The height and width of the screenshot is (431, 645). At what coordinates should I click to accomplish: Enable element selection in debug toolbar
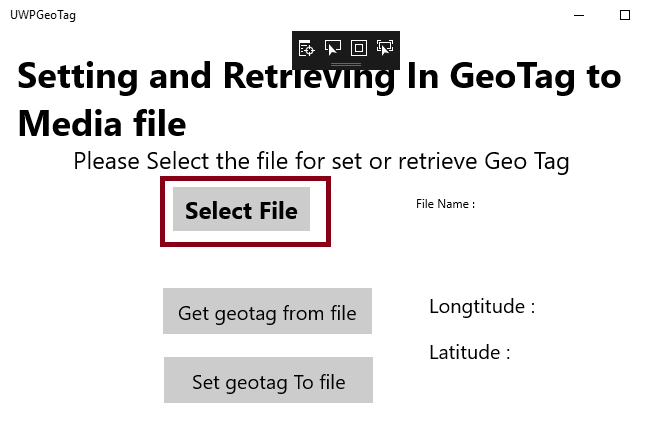point(333,47)
